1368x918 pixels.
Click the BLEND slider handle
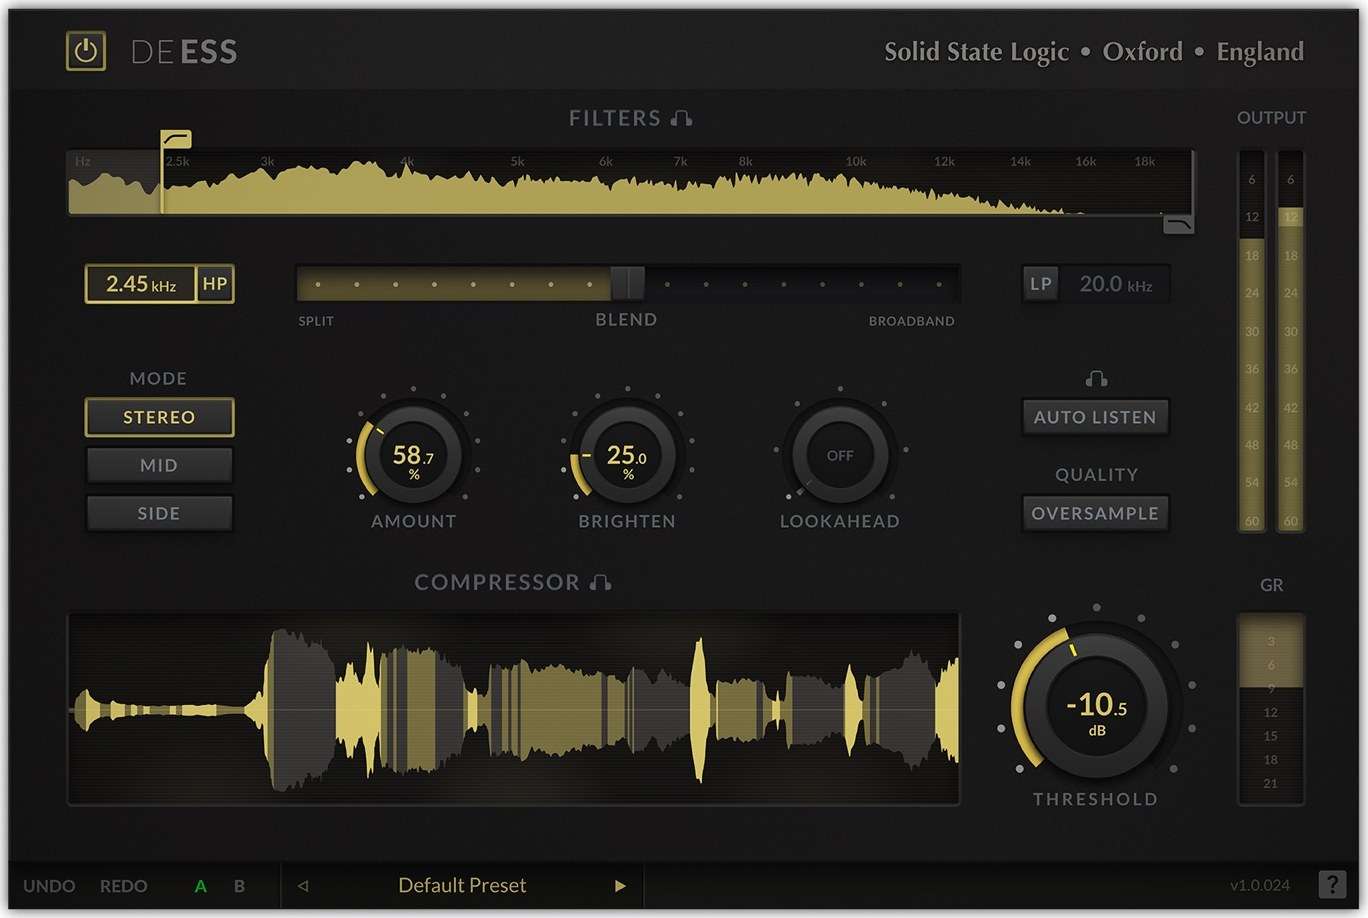pyautogui.click(x=628, y=284)
